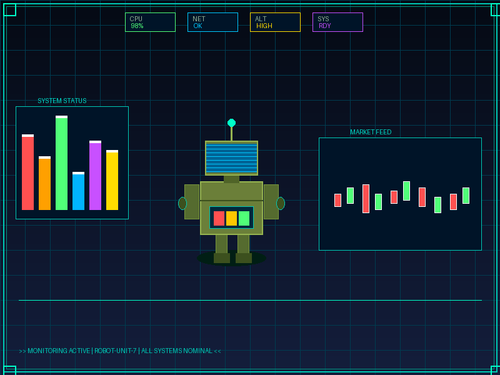Click the NET OK status box

pos(213,22)
